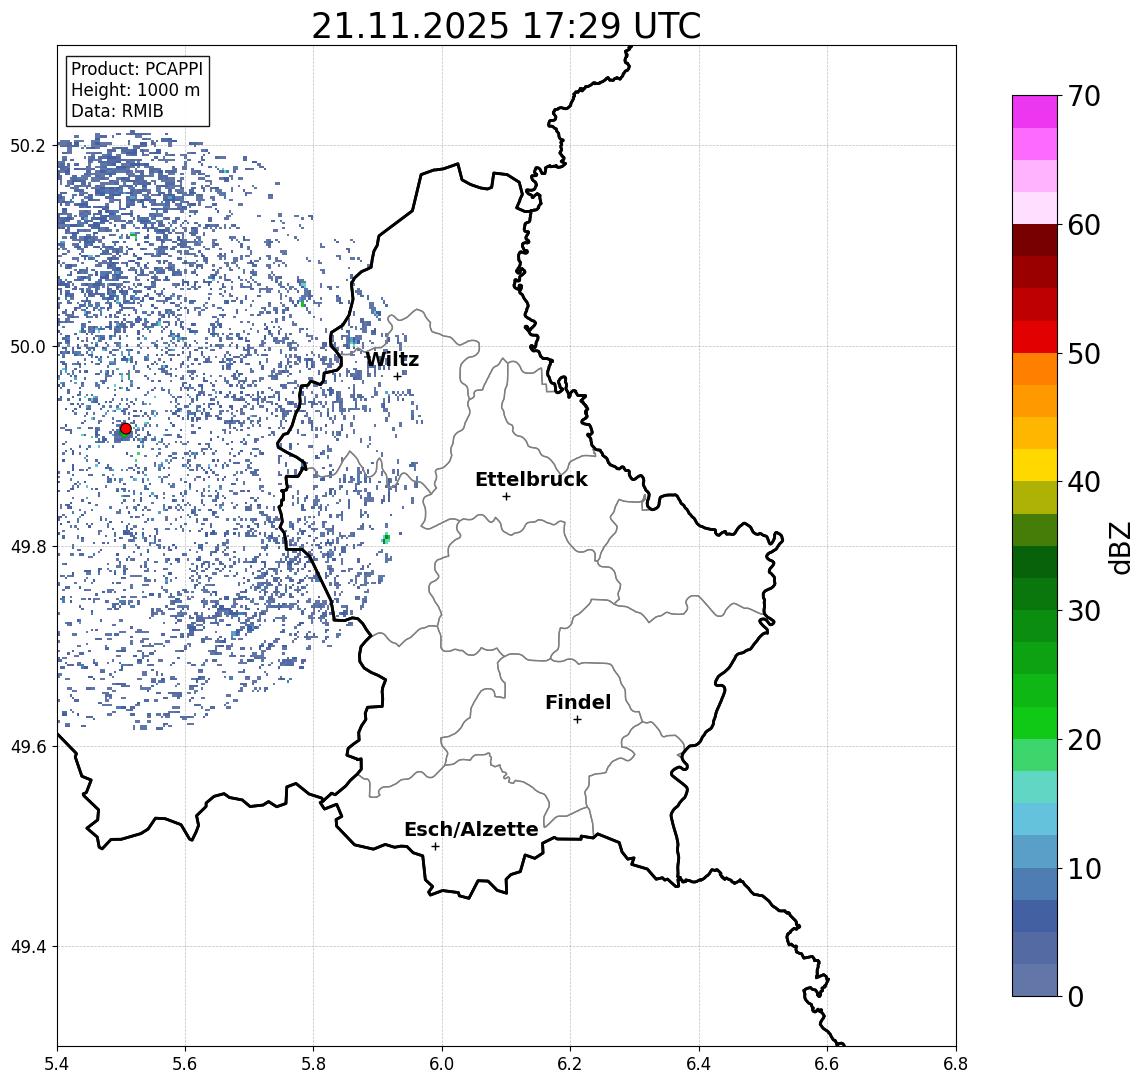The width and height of the screenshot is (1145, 1084).
Task: Click the Esch/Alzette station cross marker
Action: [435, 847]
